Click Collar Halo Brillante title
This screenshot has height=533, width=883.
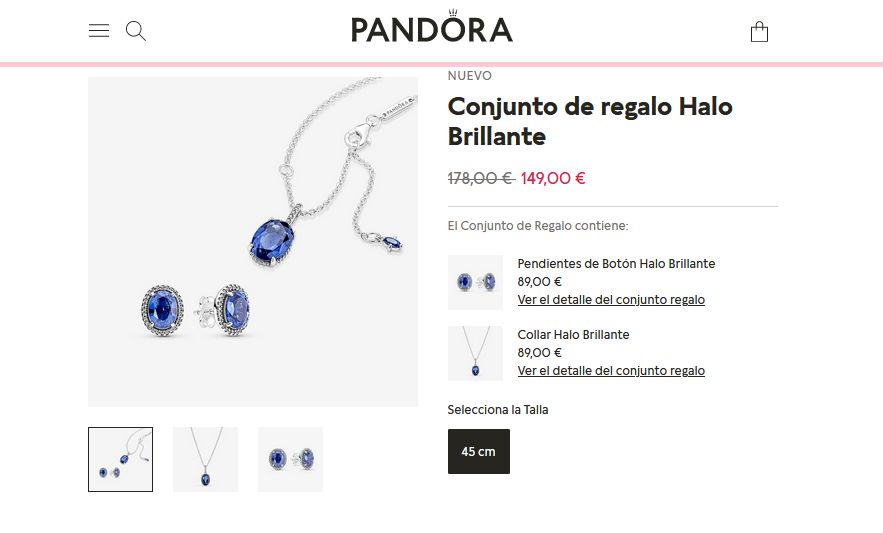coord(573,335)
